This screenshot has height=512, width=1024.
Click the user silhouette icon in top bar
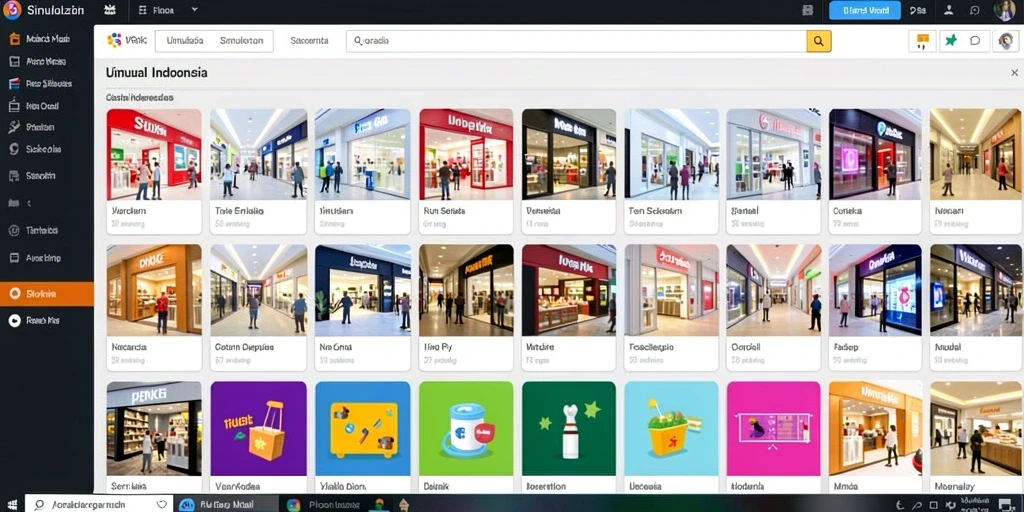949,10
